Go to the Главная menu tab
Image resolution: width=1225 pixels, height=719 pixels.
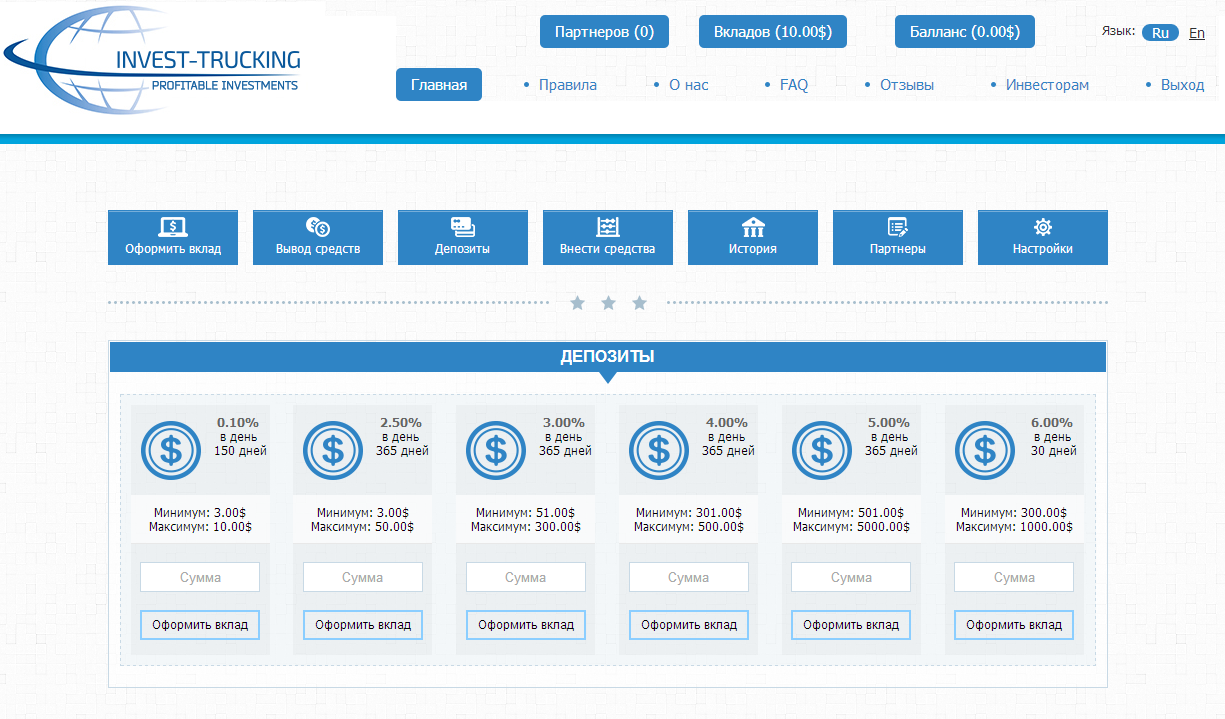[x=439, y=85]
